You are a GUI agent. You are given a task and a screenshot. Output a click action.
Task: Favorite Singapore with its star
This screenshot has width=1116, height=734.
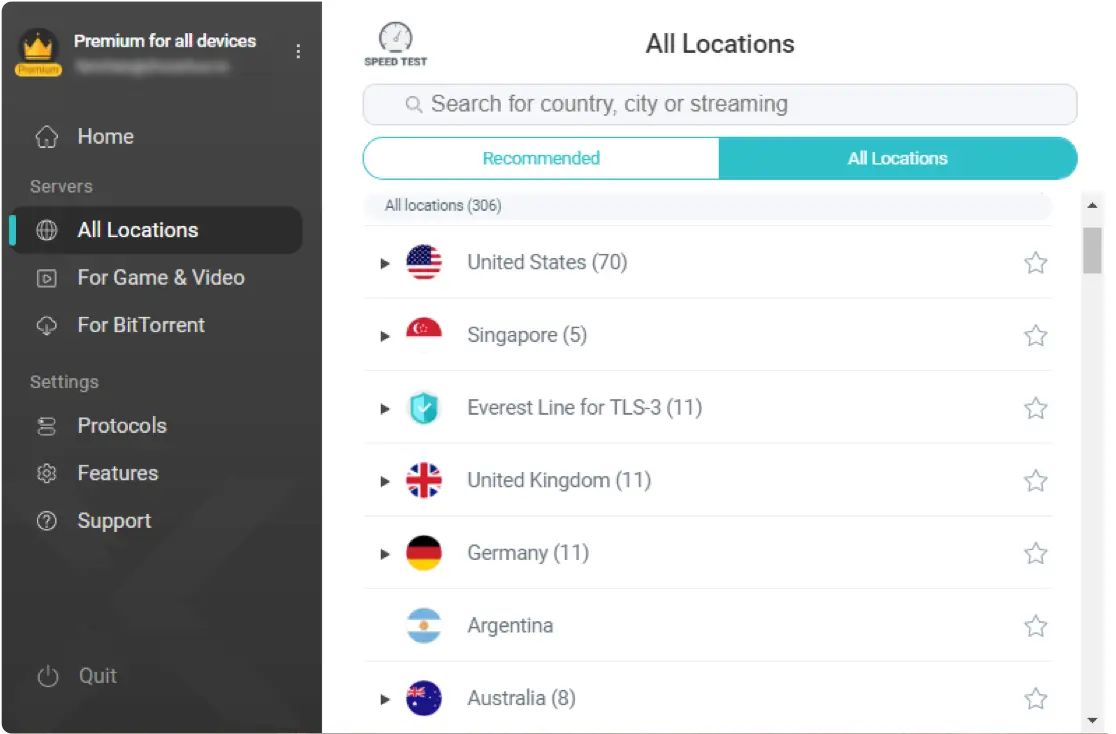point(1036,335)
